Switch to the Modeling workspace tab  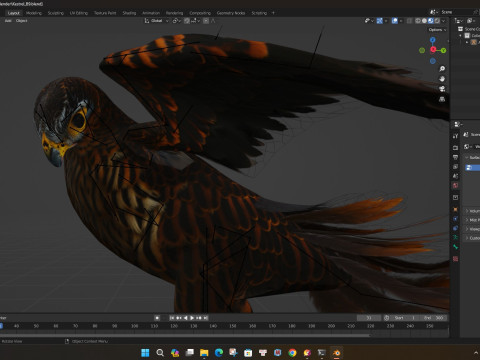pyautogui.click(x=34, y=13)
